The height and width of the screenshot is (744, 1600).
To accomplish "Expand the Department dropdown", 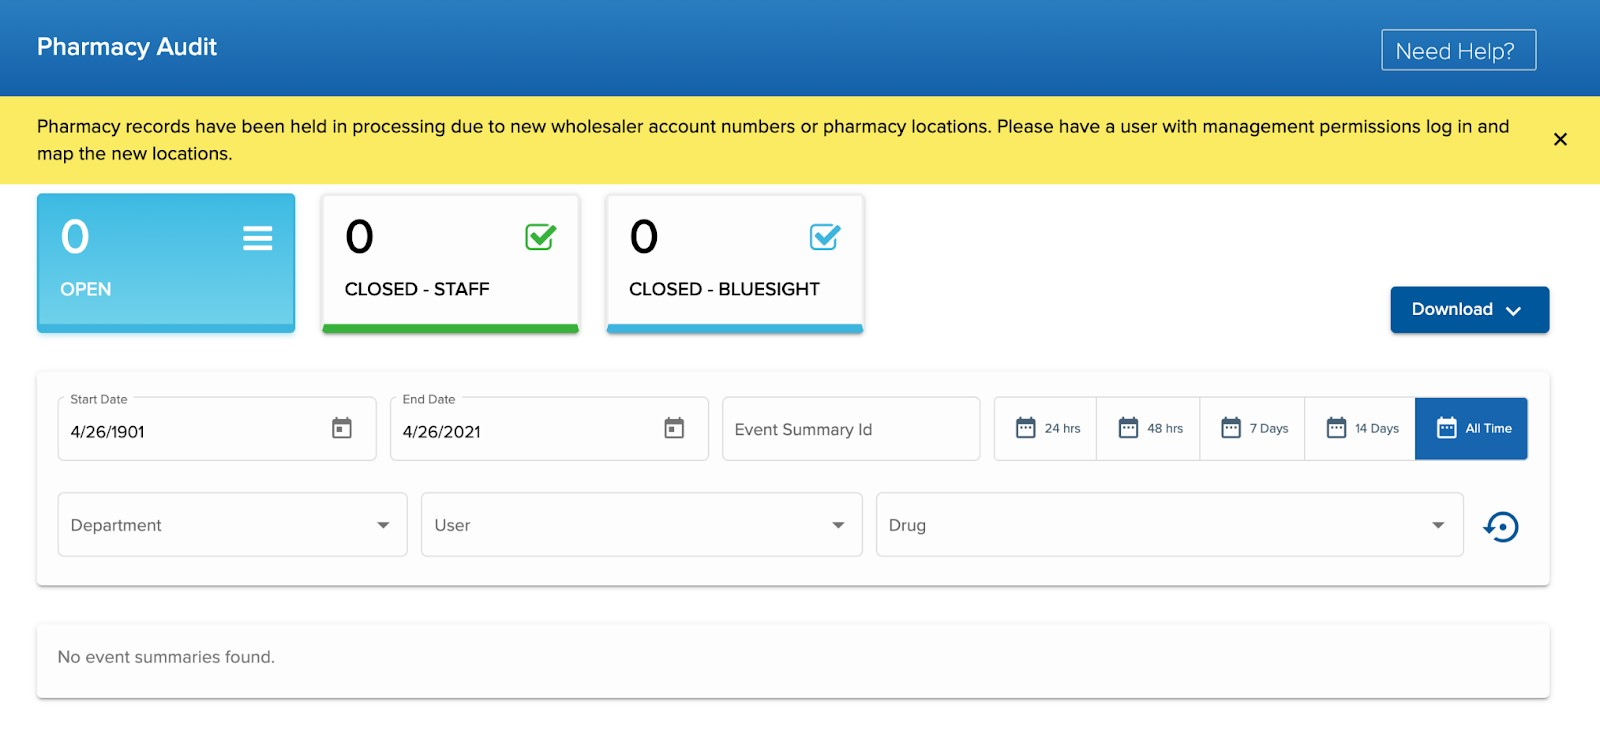I will point(232,524).
